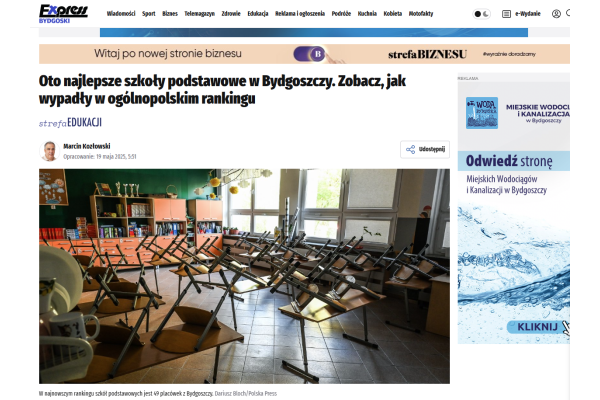
Task: Click the share icon next to Udostępnij
Action: click(411, 149)
